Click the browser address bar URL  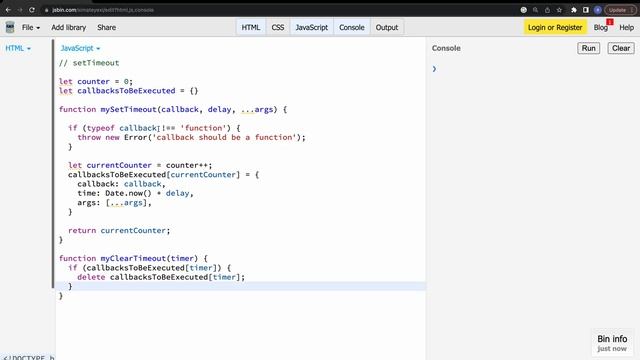coord(103,10)
